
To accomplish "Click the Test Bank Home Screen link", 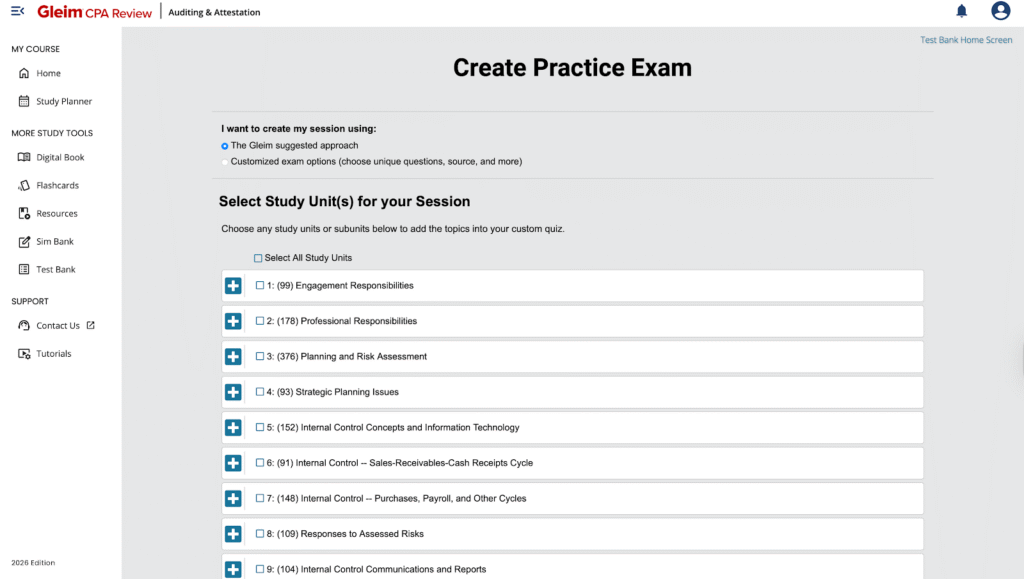I will click(x=965, y=41).
